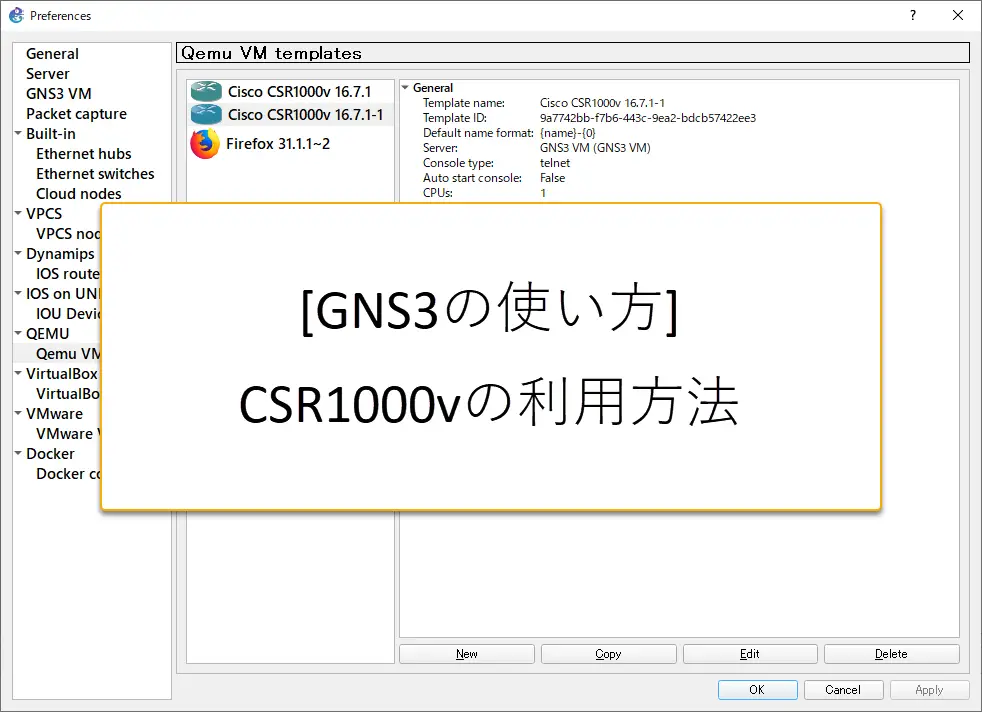This screenshot has width=982, height=712.
Task: Click the Console type value telnet
Action: [555, 163]
